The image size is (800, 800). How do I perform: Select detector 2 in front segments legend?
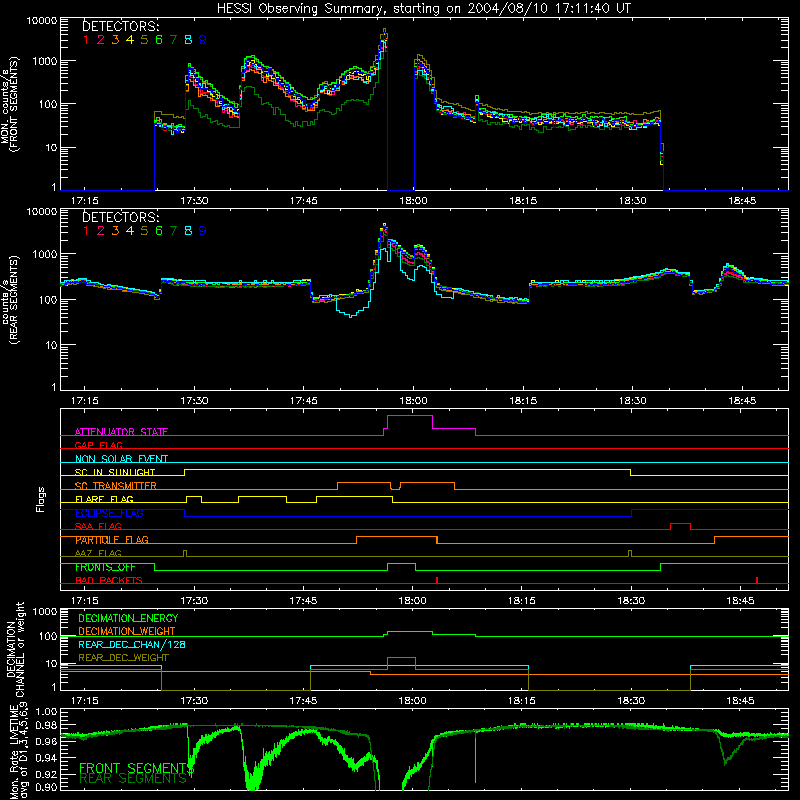click(100, 40)
